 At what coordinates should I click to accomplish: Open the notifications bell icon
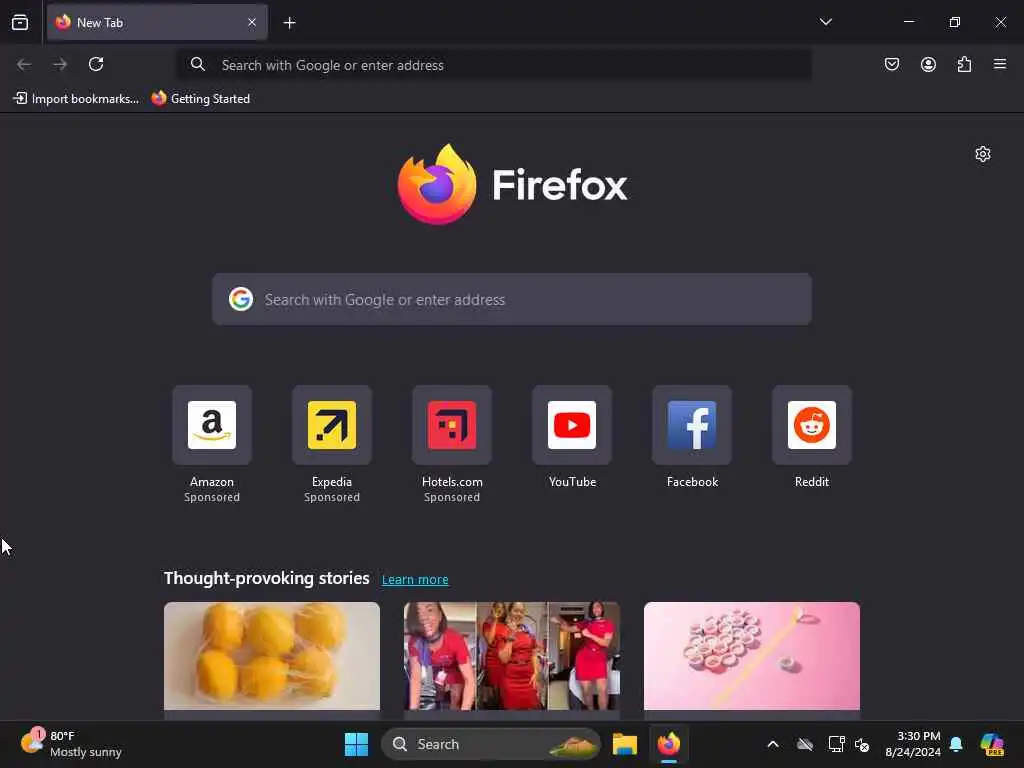[x=956, y=744]
